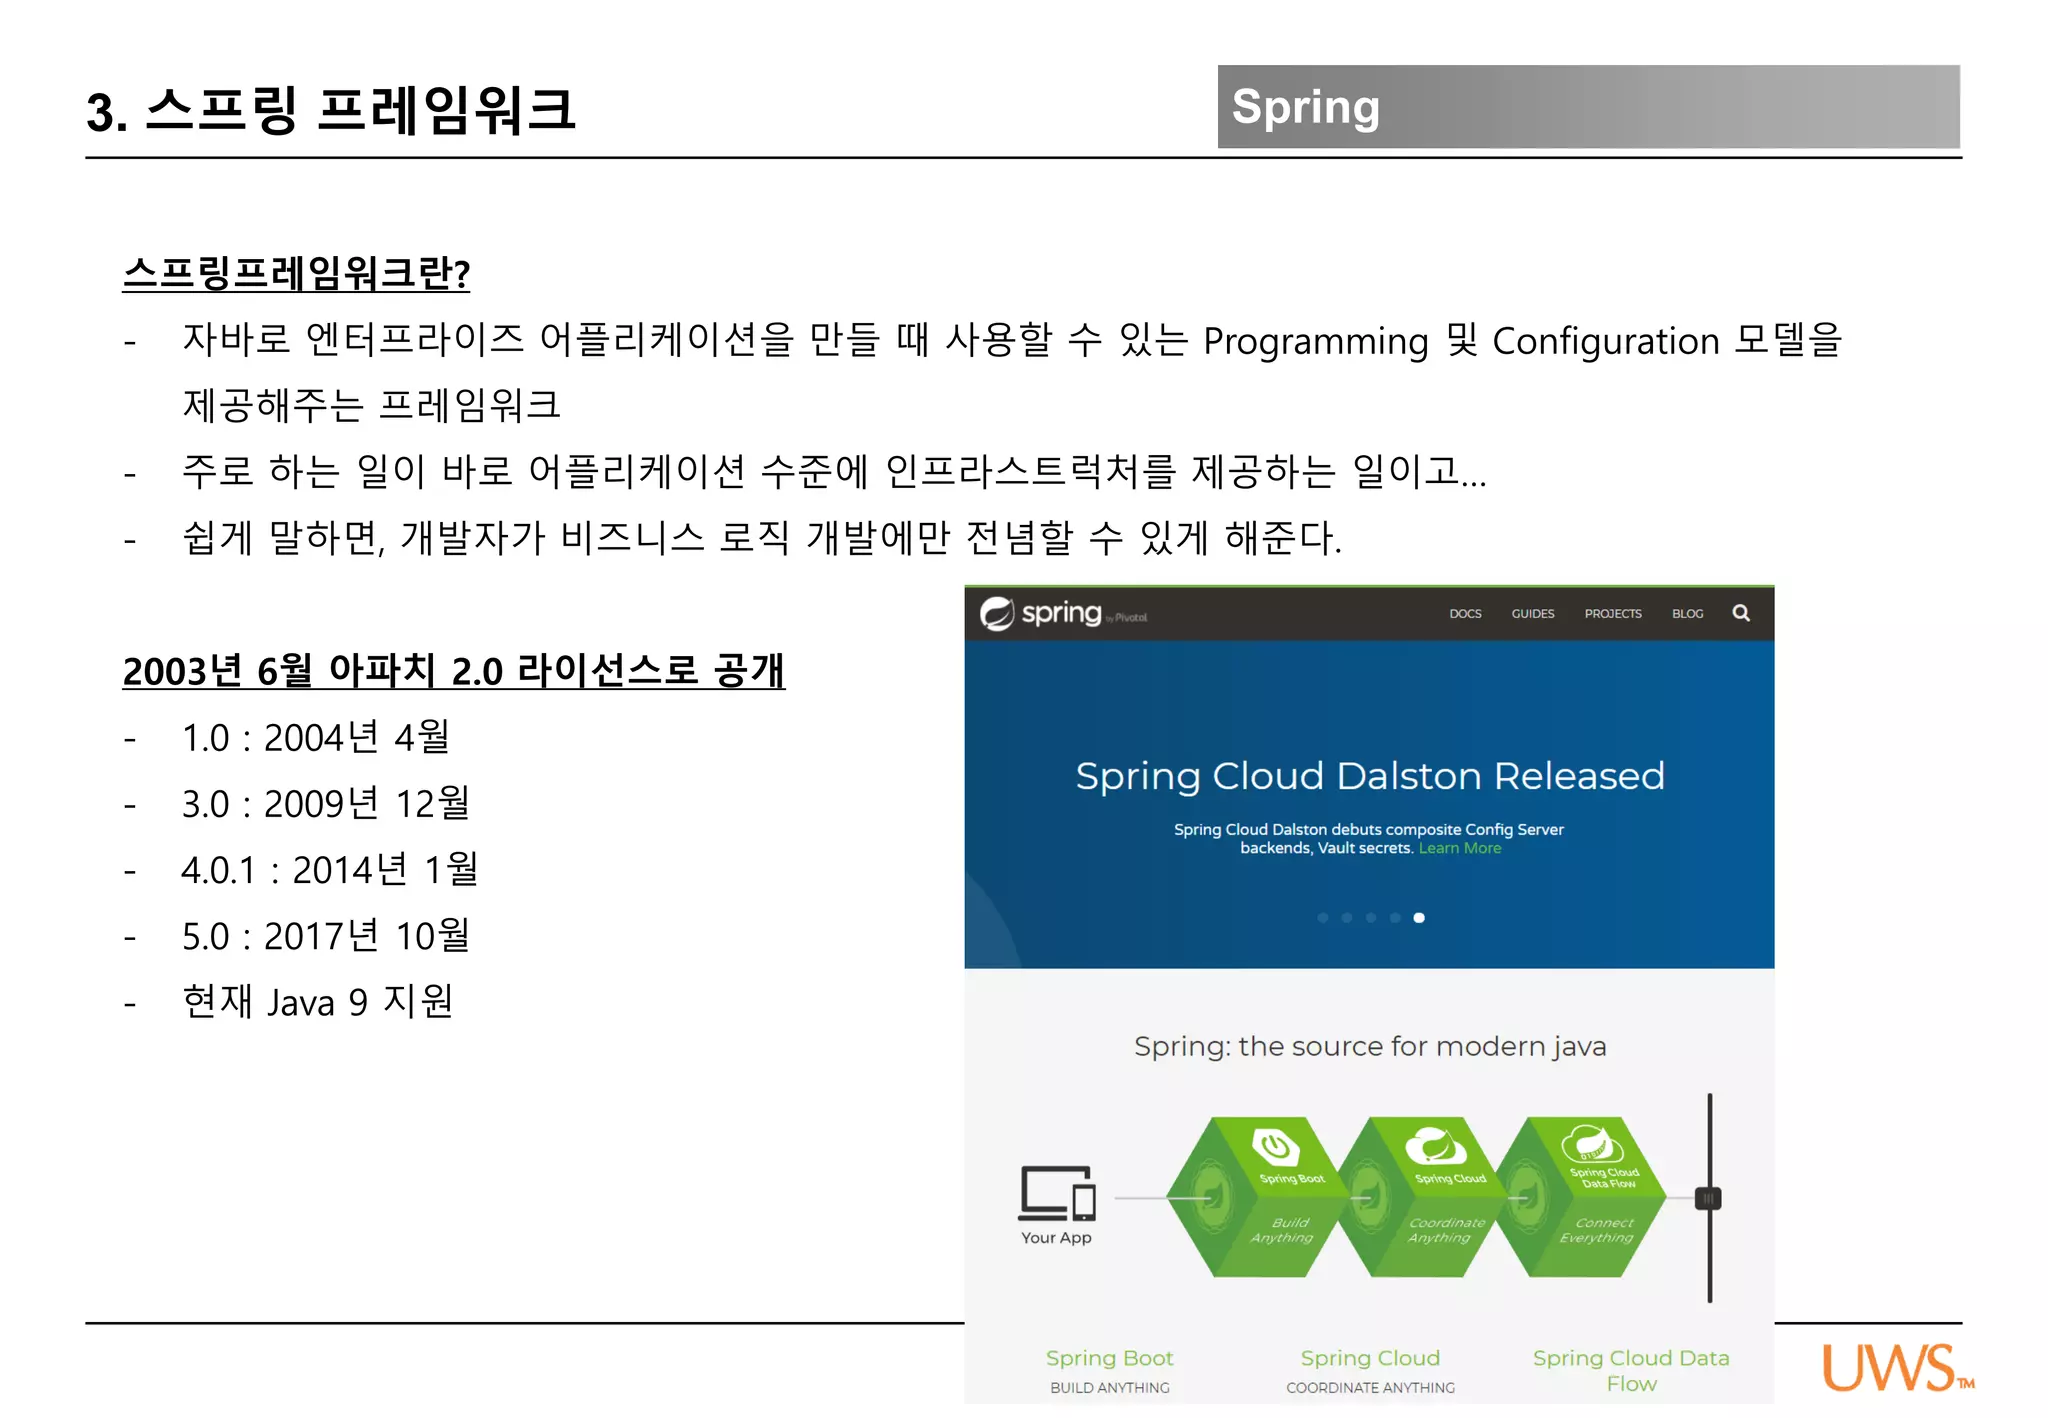
Task: Click the 'COORDINATE ANYTHING' caption
Action: 1370,1388
